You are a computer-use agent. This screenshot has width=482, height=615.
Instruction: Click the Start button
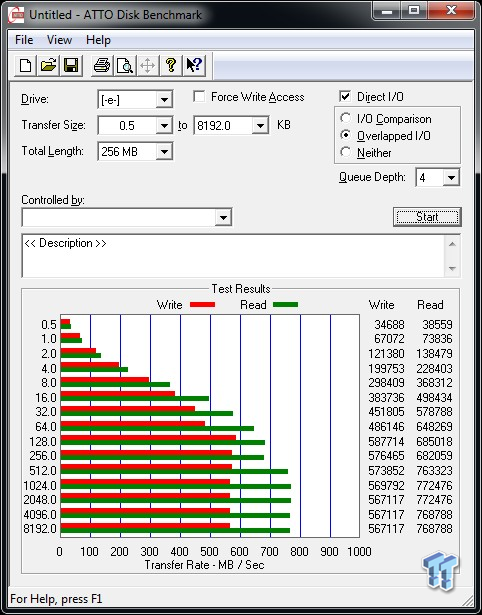coord(427,217)
